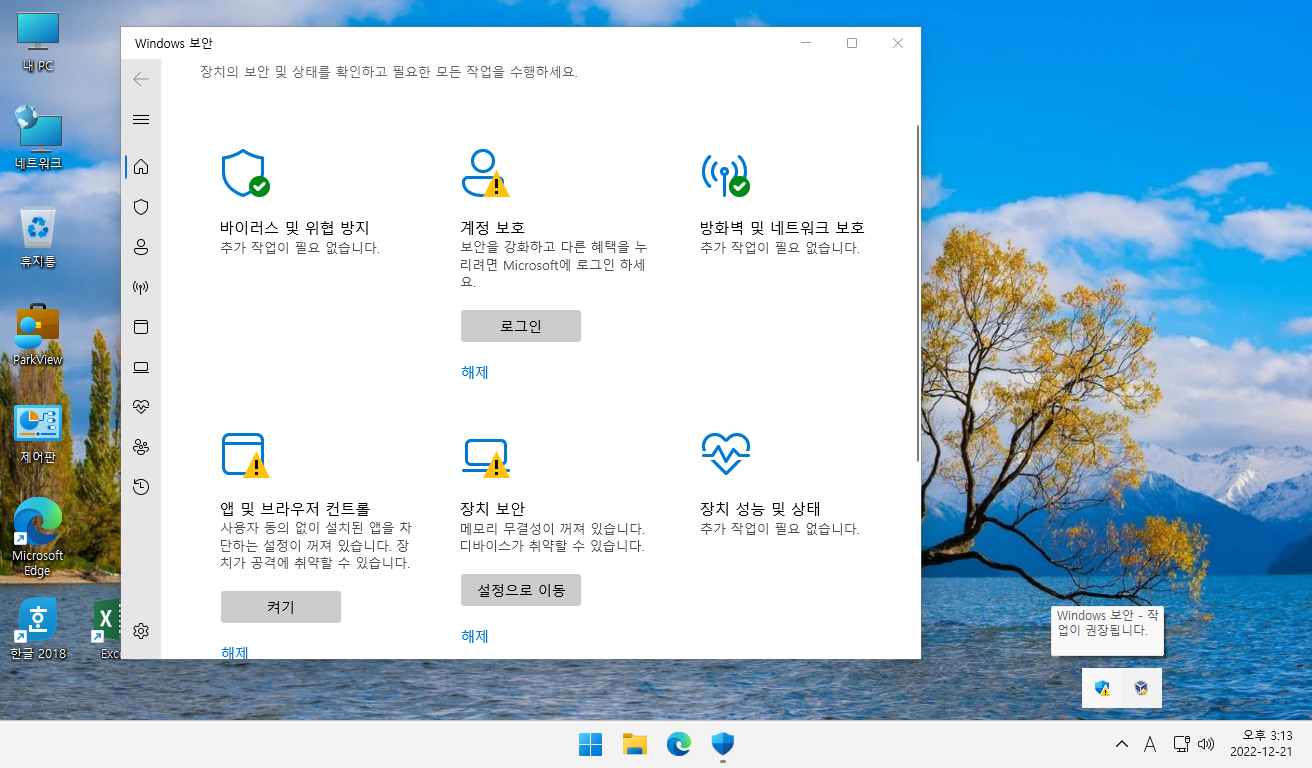Go back with the arrow in Windows 보안
The width and height of the screenshot is (1312, 768).
click(x=141, y=79)
